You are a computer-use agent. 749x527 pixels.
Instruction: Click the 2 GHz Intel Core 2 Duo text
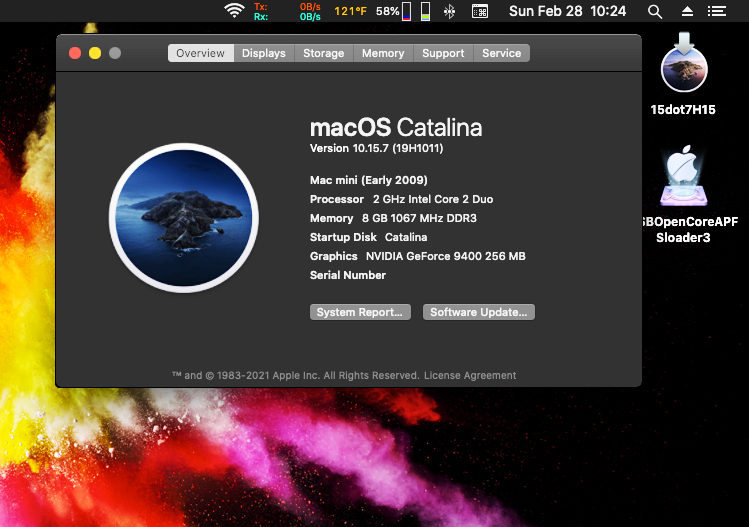point(433,199)
